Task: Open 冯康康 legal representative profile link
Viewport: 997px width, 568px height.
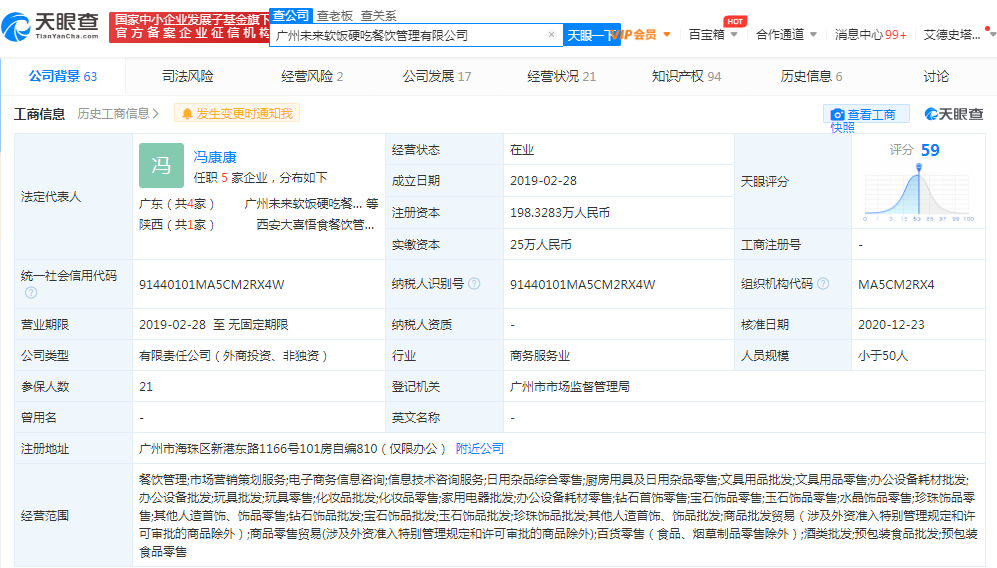Action: coord(215,157)
